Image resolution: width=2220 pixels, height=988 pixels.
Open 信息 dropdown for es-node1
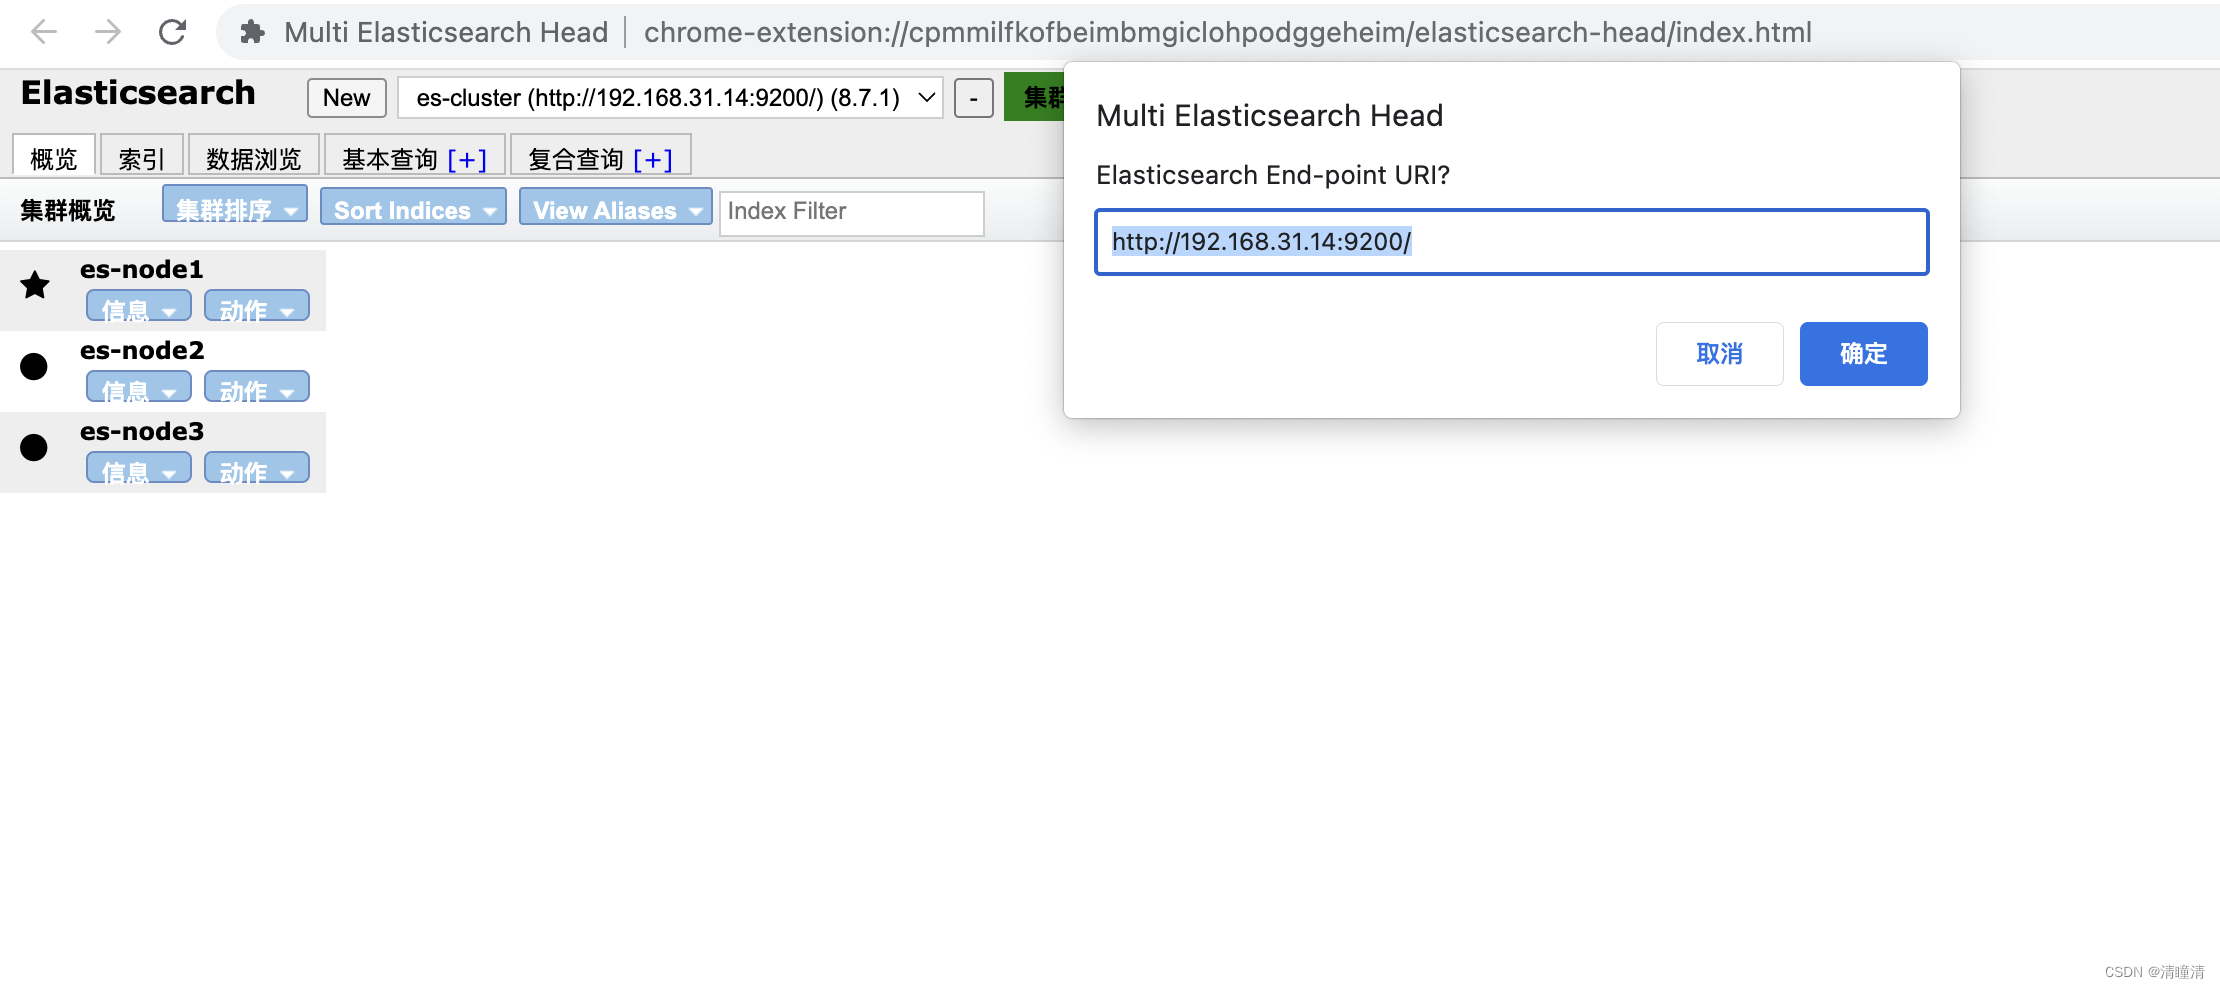(138, 306)
